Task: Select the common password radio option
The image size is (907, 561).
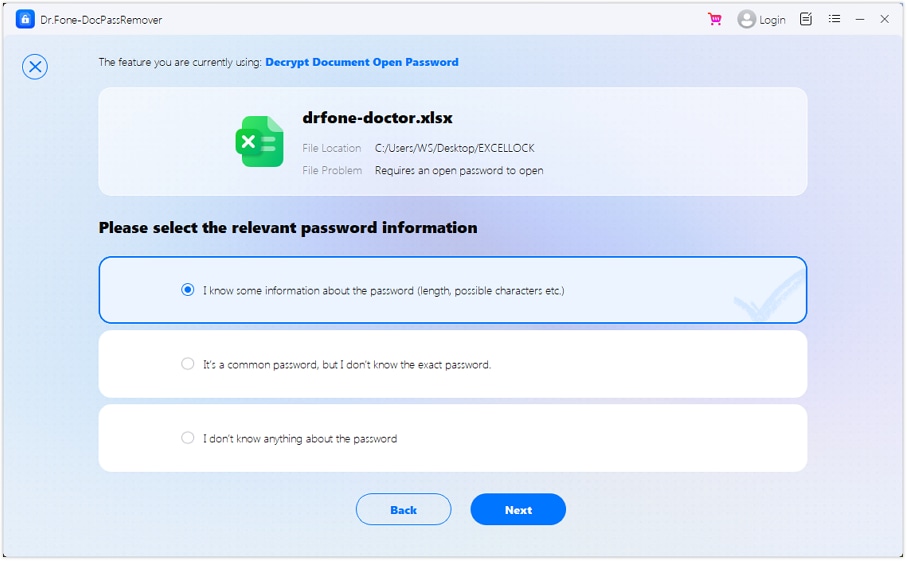Action: [187, 364]
